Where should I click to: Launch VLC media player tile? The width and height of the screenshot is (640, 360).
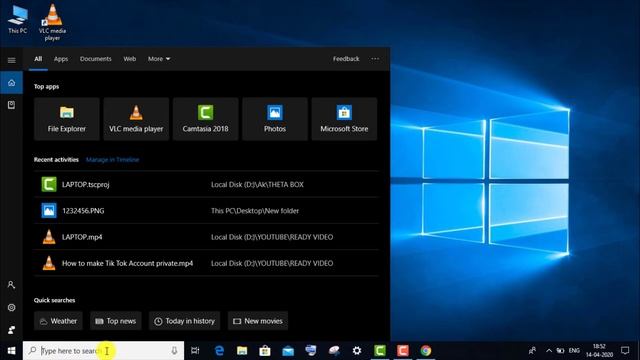point(136,119)
